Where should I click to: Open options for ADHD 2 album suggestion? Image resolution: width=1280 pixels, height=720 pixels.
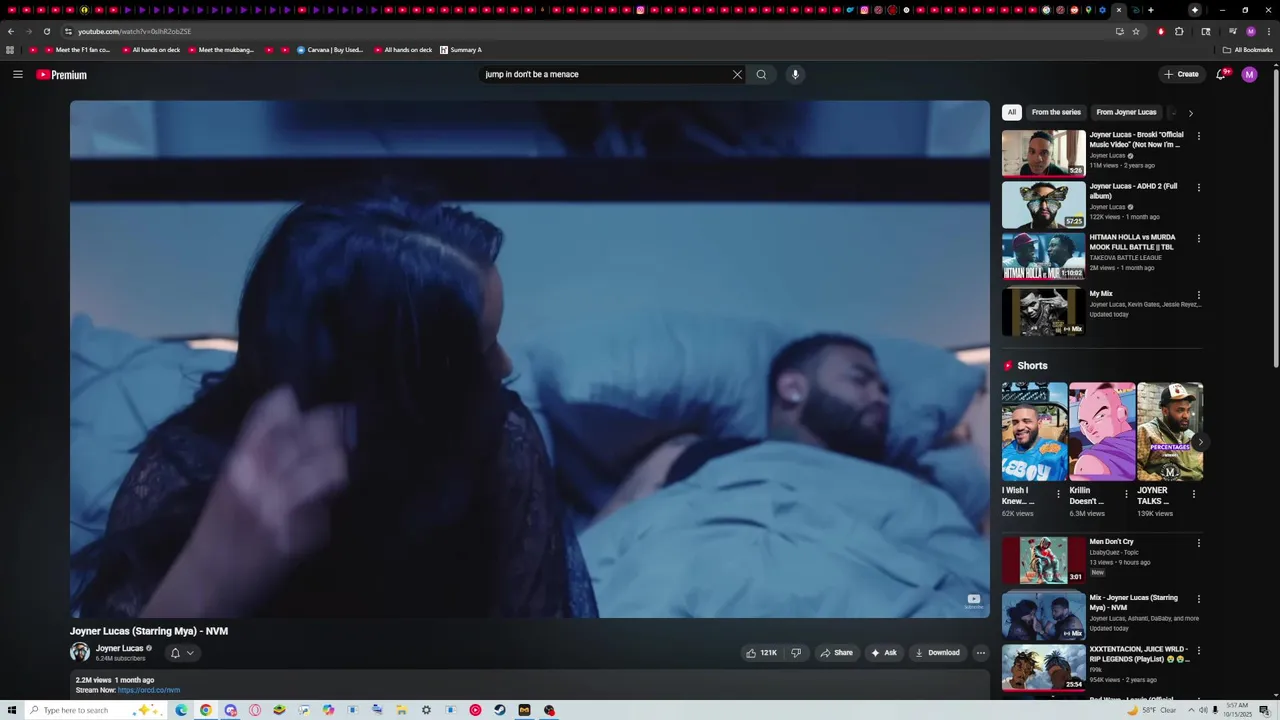1199,187
